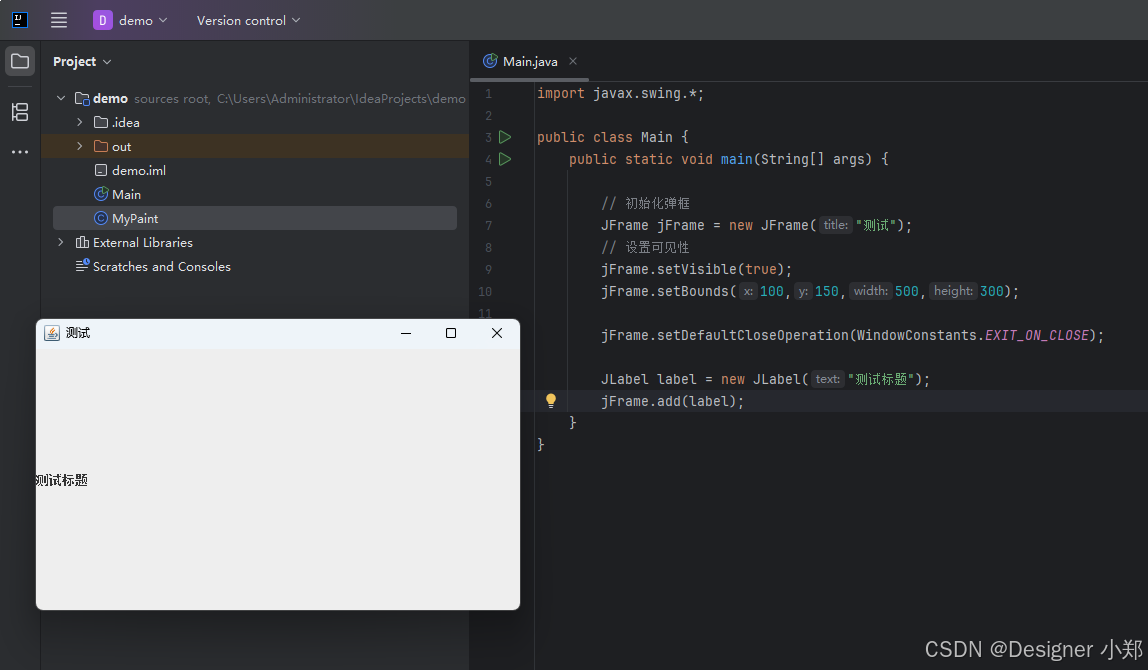Open the demo project dropdown
1148x670 pixels.
pyautogui.click(x=130, y=21)
